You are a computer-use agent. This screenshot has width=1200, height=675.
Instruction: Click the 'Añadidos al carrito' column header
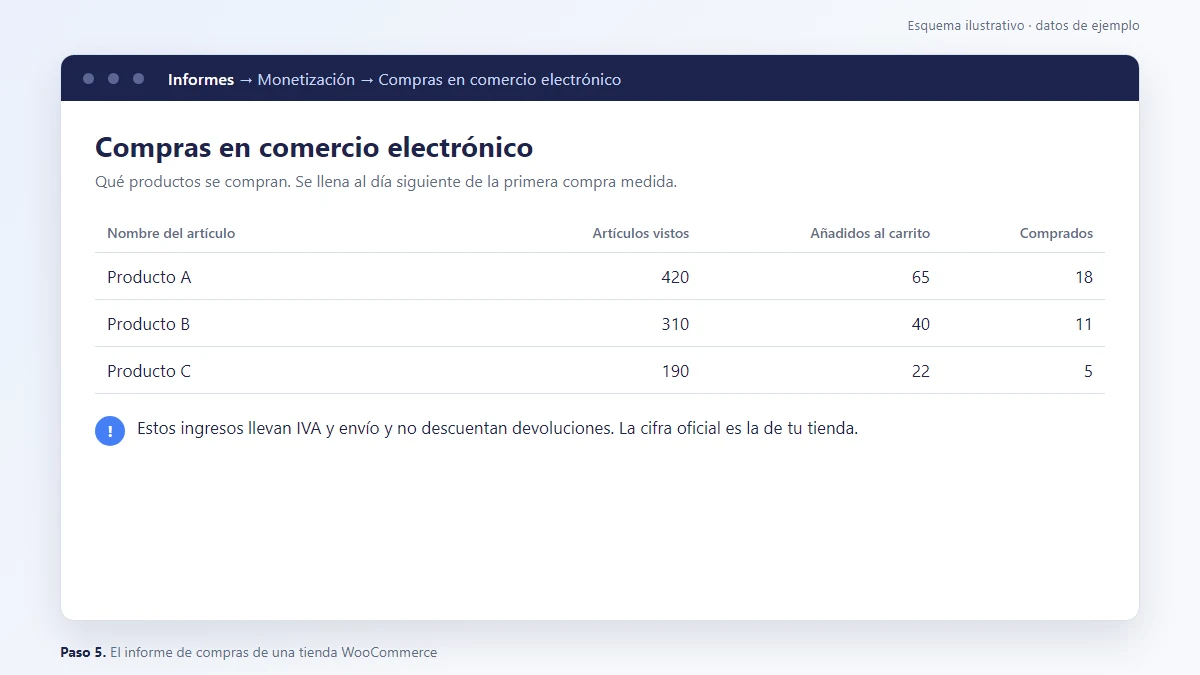pos(870,233)
